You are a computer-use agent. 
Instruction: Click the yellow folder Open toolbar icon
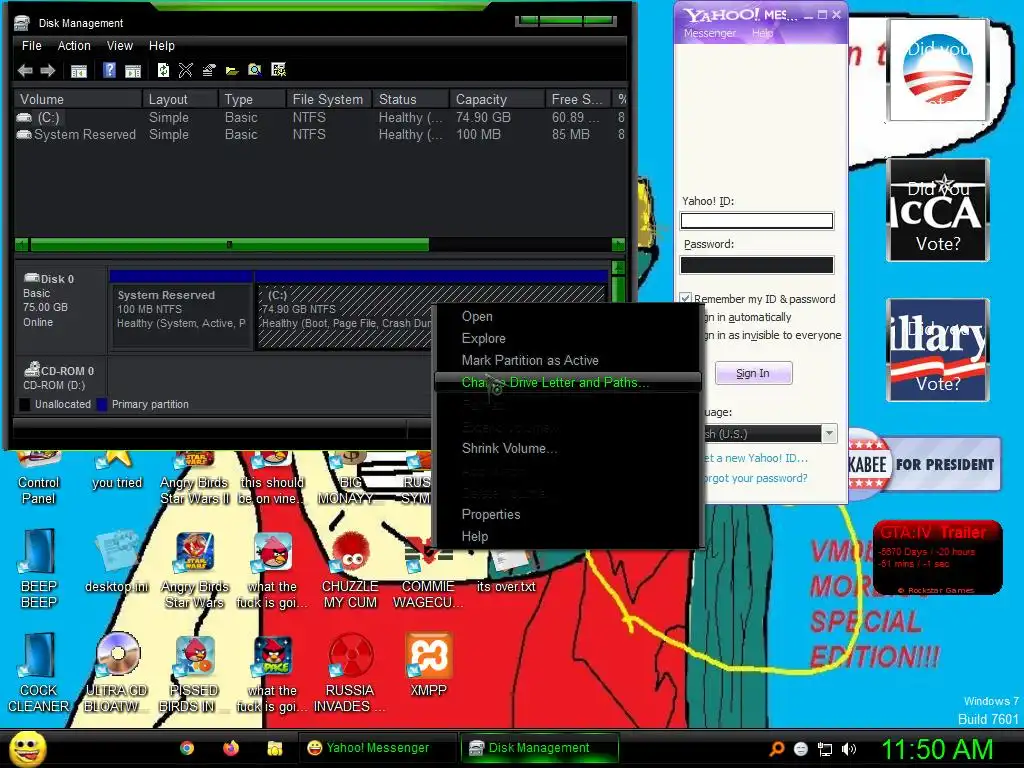pos(232,71)
